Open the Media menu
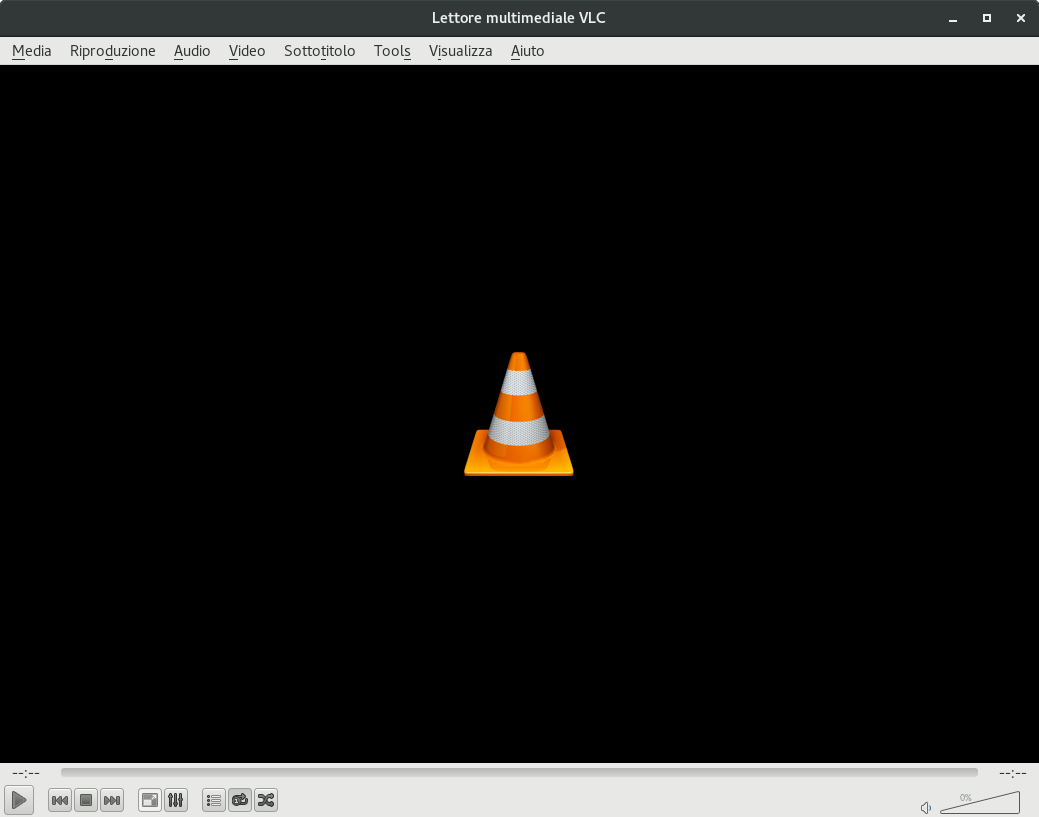 (31, 50)
